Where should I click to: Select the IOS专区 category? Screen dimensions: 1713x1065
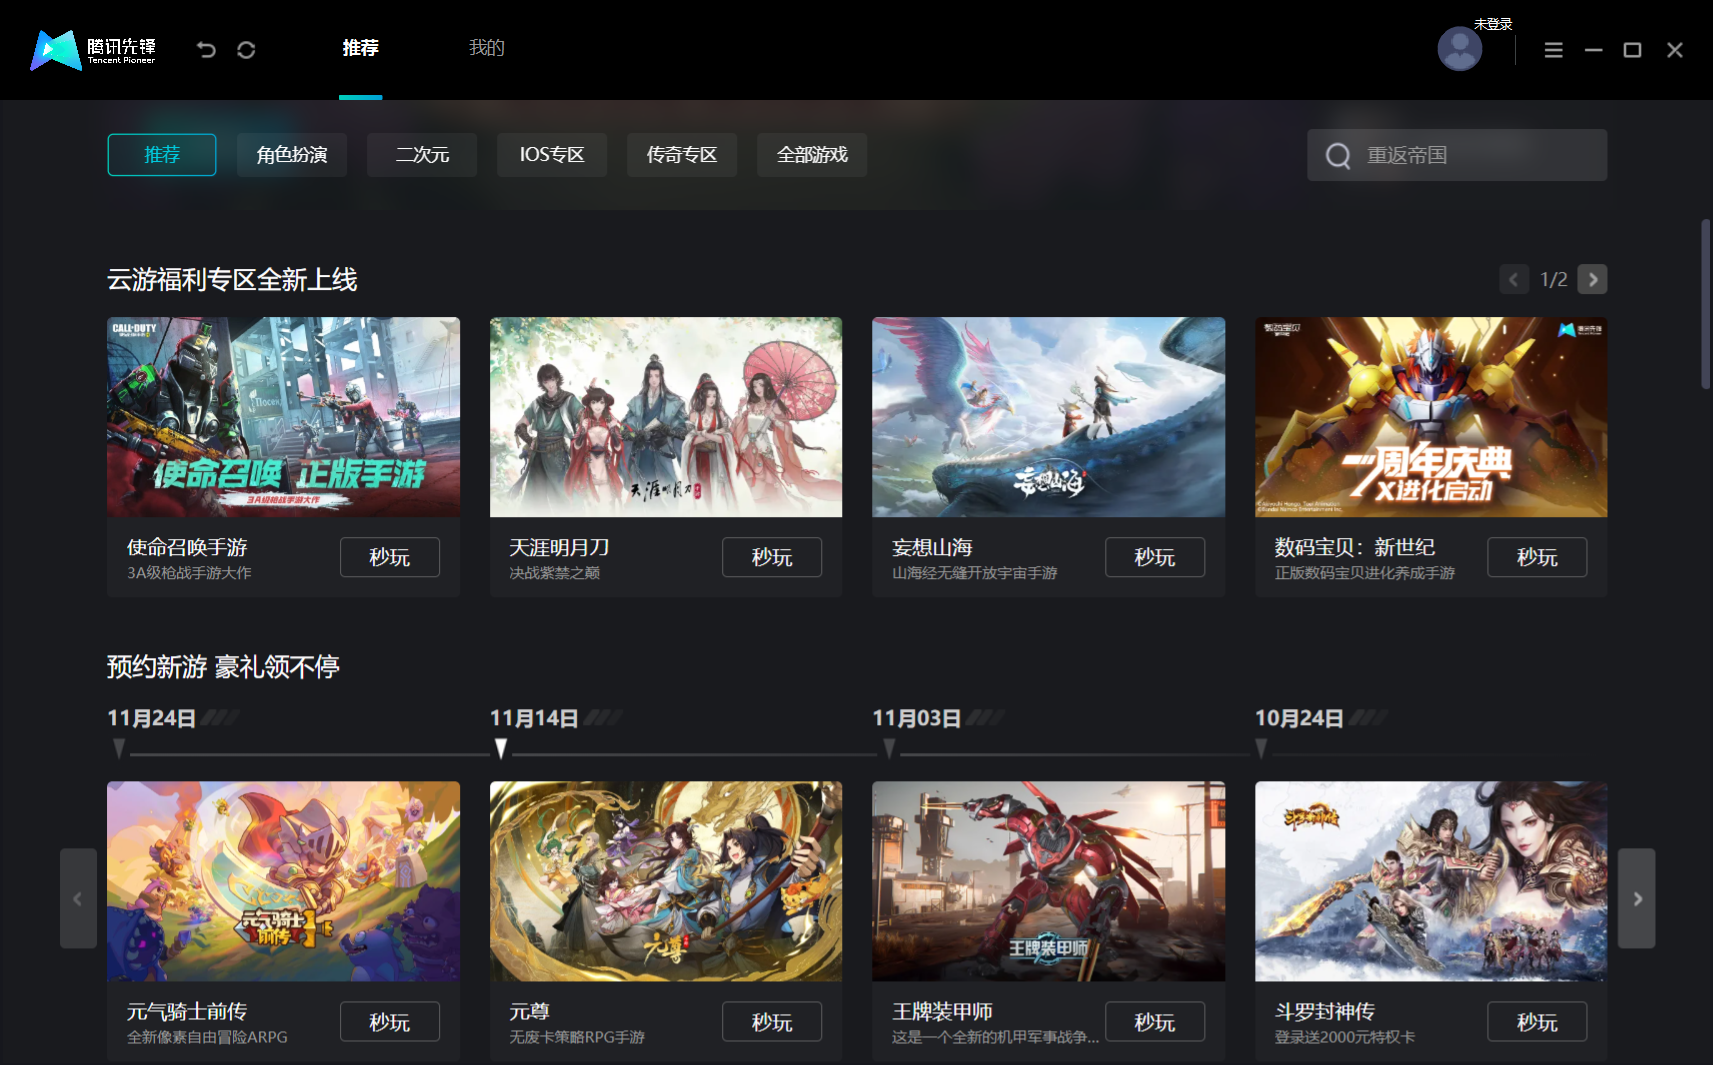[x=552, y=155]
